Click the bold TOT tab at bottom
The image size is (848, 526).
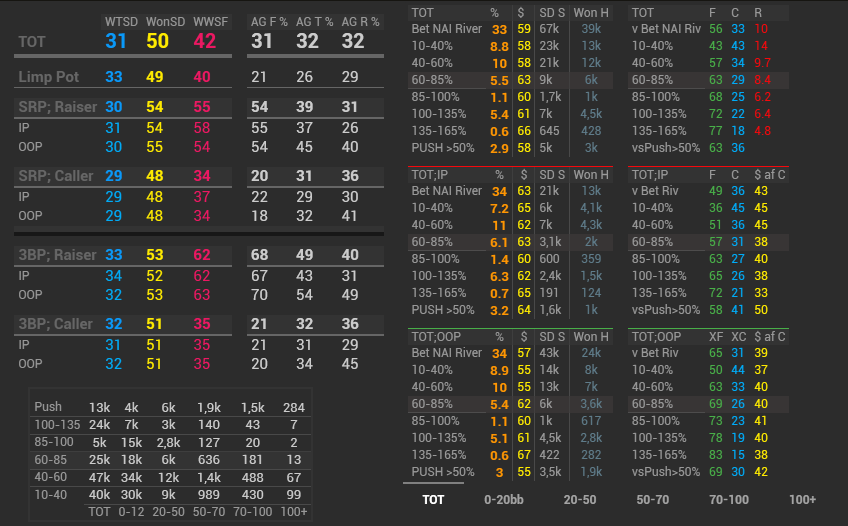click(433, 499)
